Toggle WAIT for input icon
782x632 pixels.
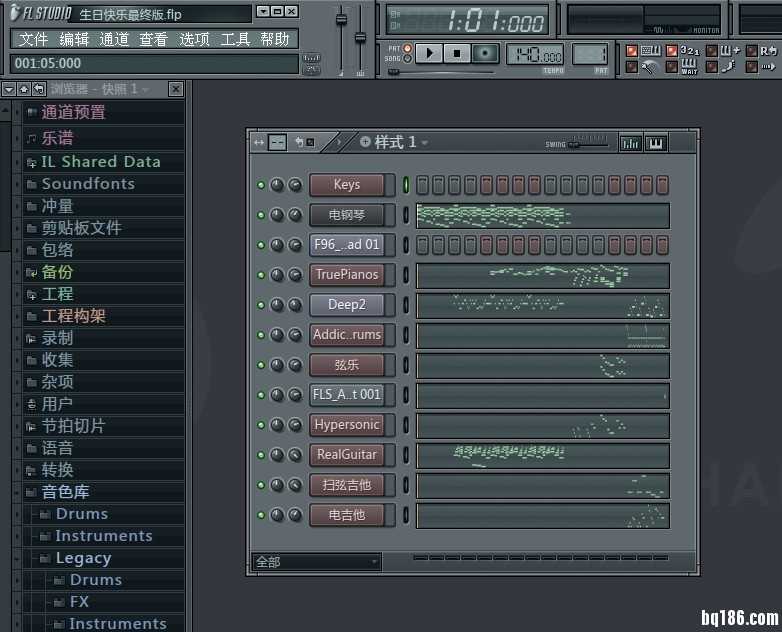[689, 66]
